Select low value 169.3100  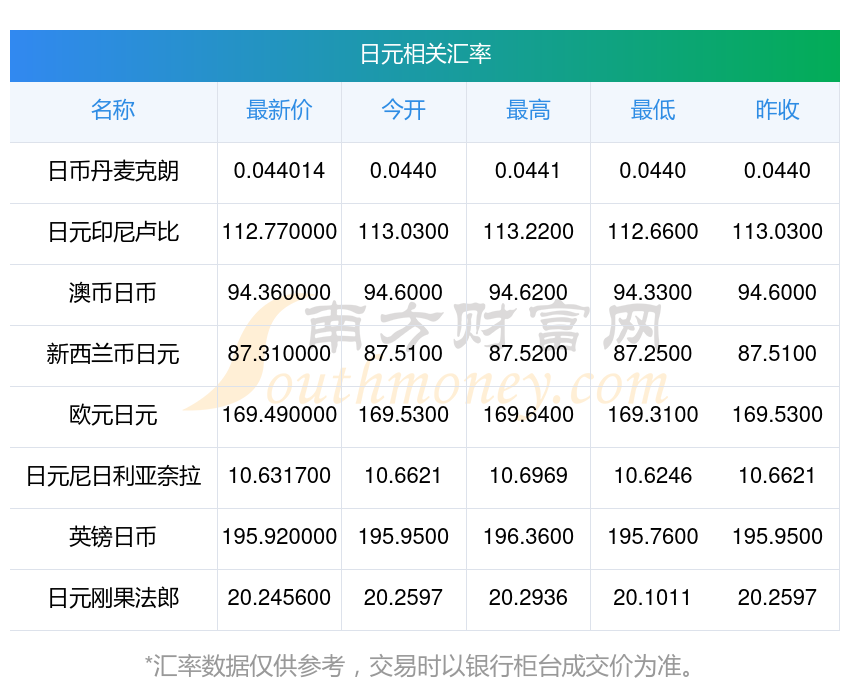pyautogui.click(x=653, y=415)
